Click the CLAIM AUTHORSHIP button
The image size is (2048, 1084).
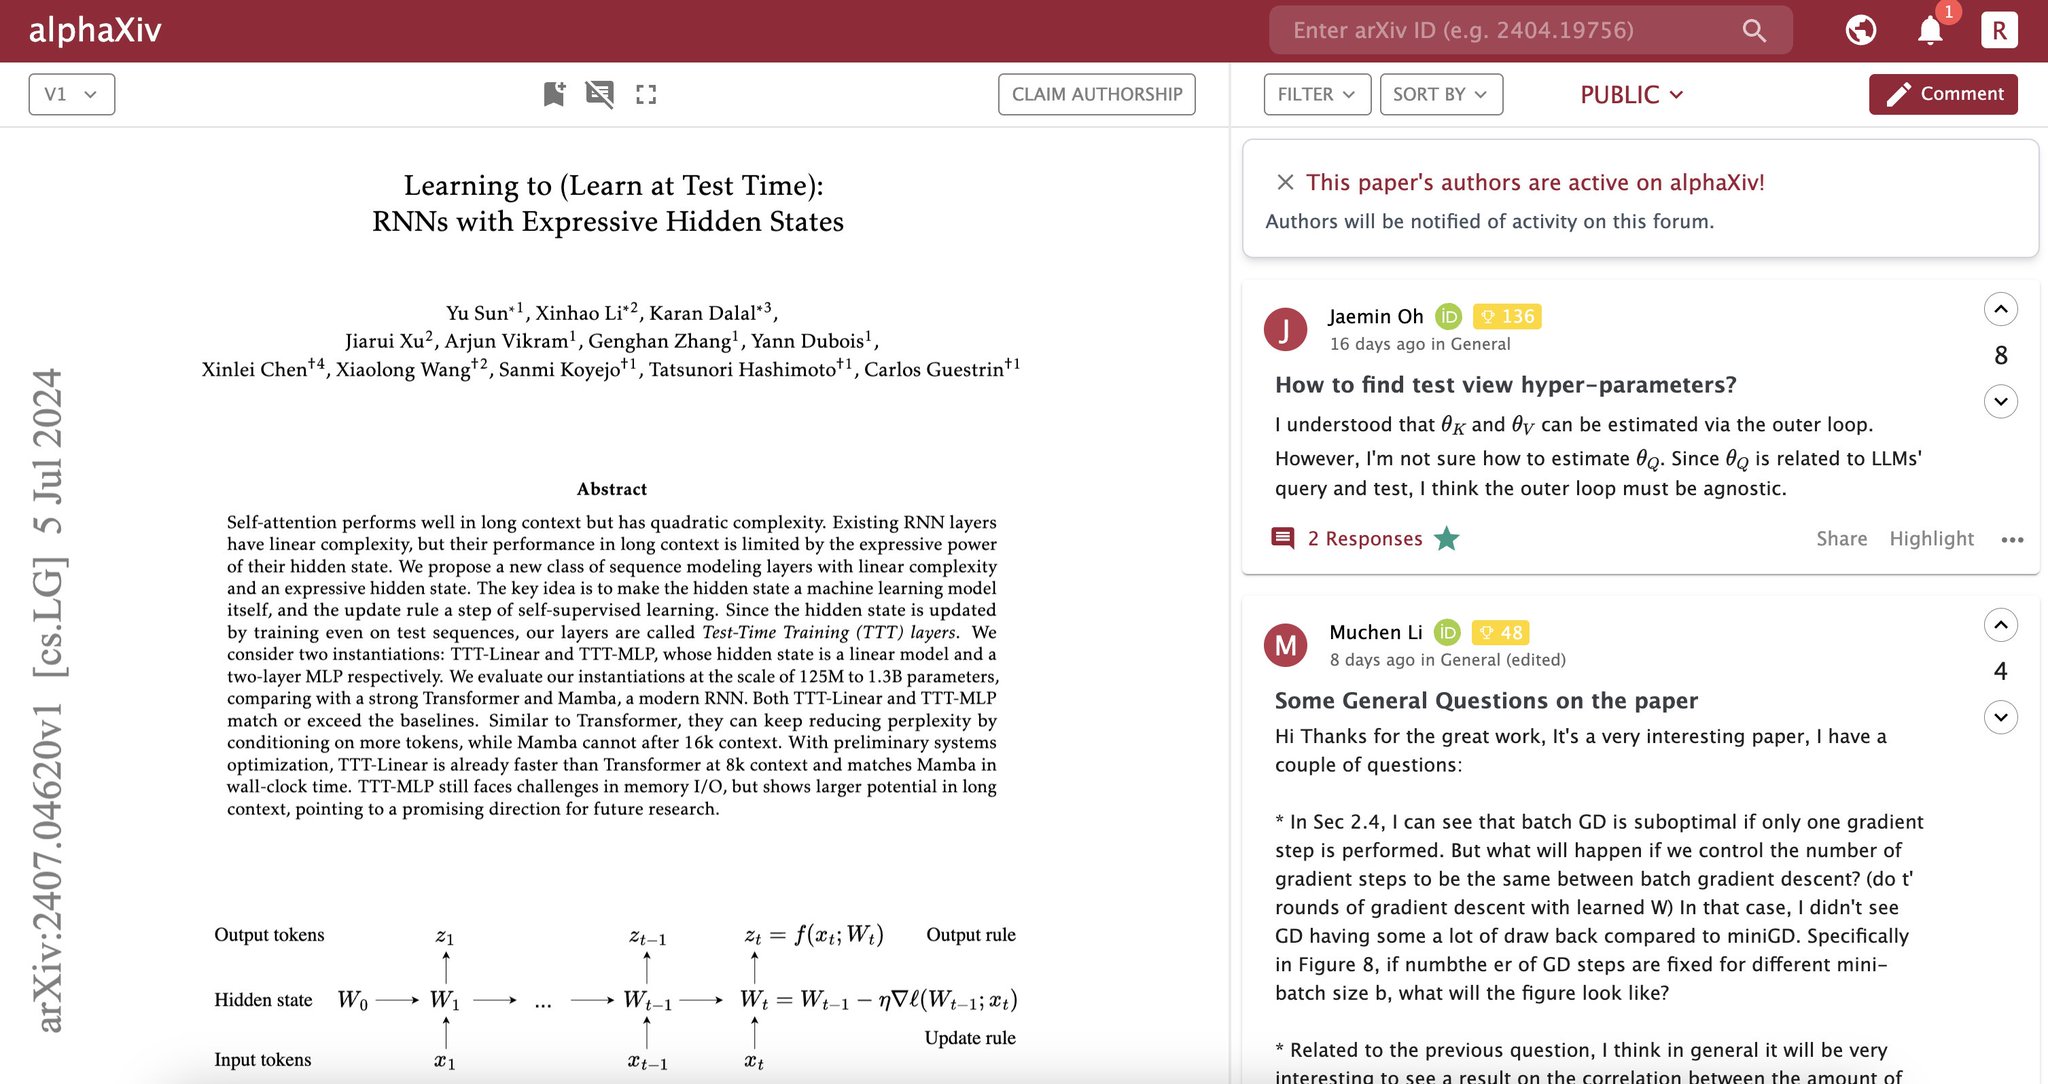(1097, 94)
